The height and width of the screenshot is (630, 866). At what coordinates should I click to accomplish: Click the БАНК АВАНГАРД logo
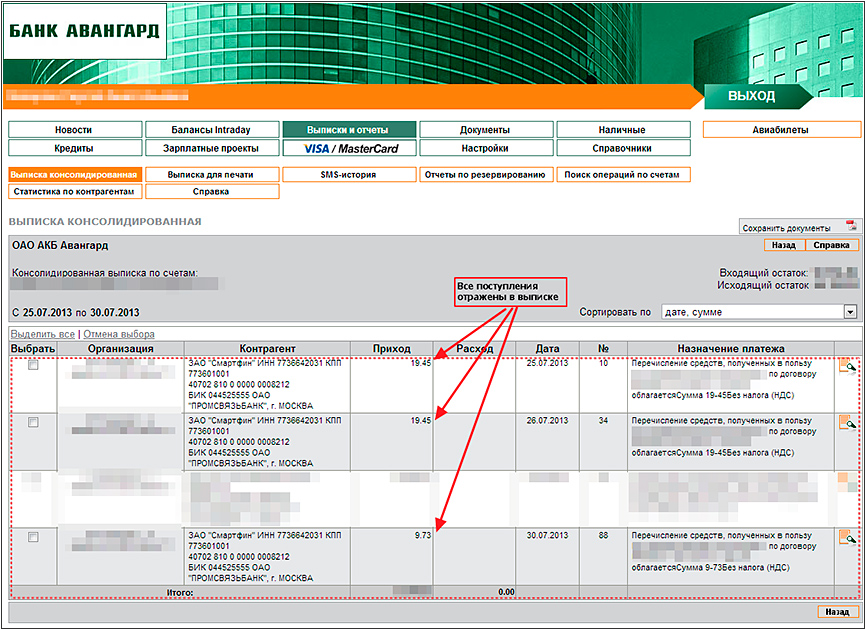(85, 31)
